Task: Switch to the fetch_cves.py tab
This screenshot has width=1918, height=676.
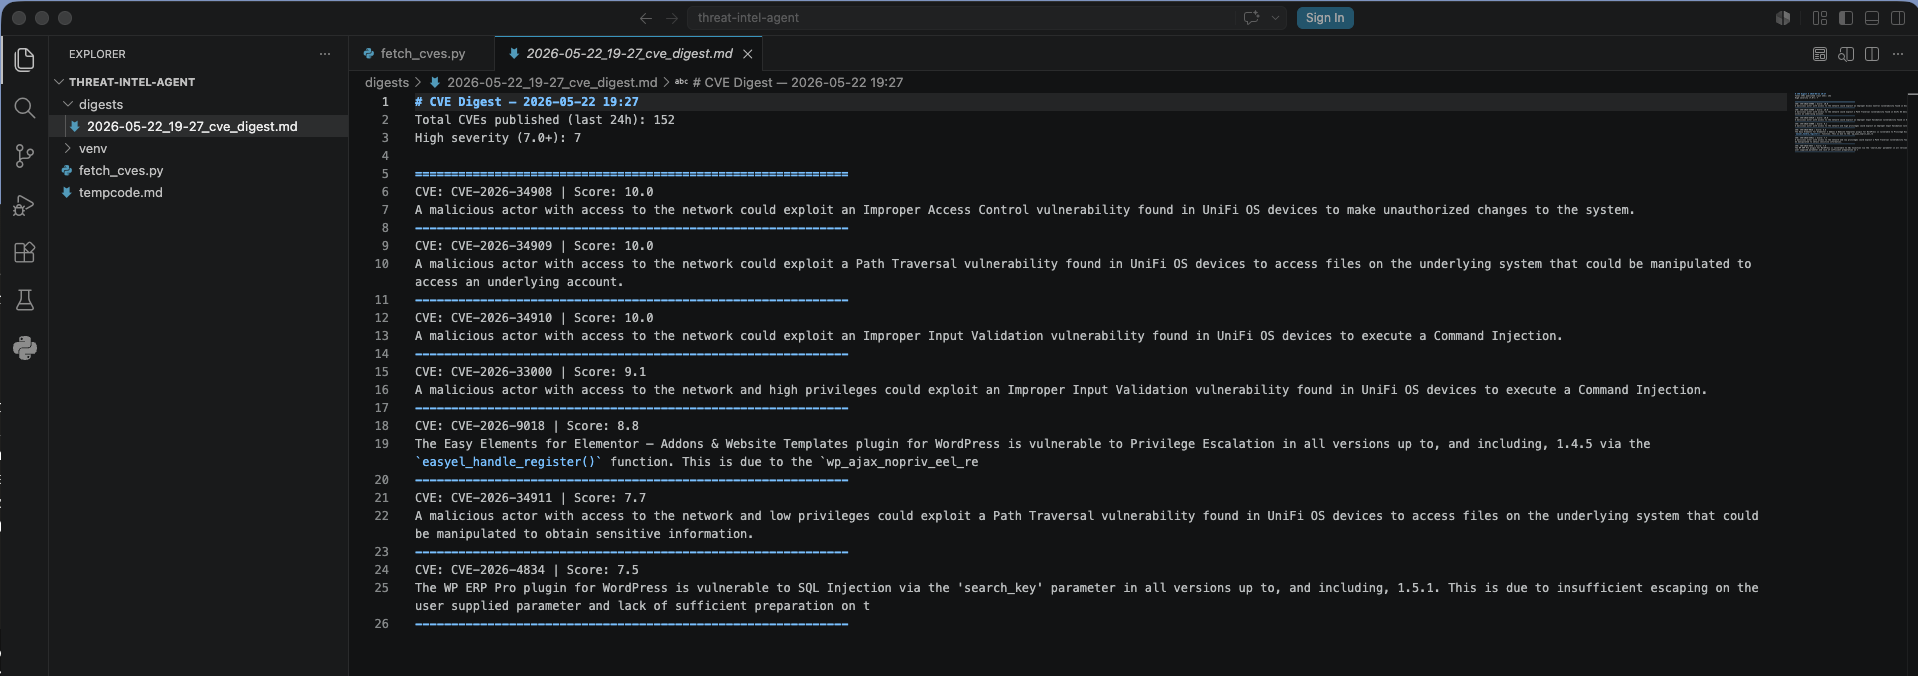Action: (x=422, y=54)
